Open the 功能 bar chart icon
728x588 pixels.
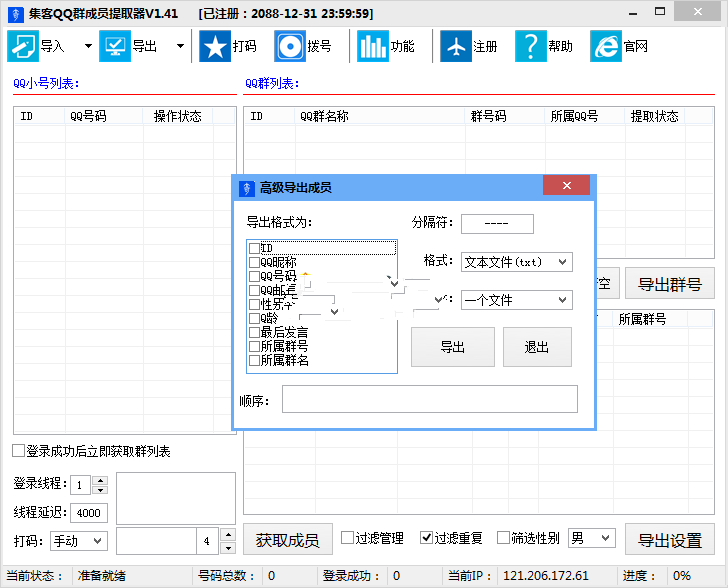click(x=372, y=46)
